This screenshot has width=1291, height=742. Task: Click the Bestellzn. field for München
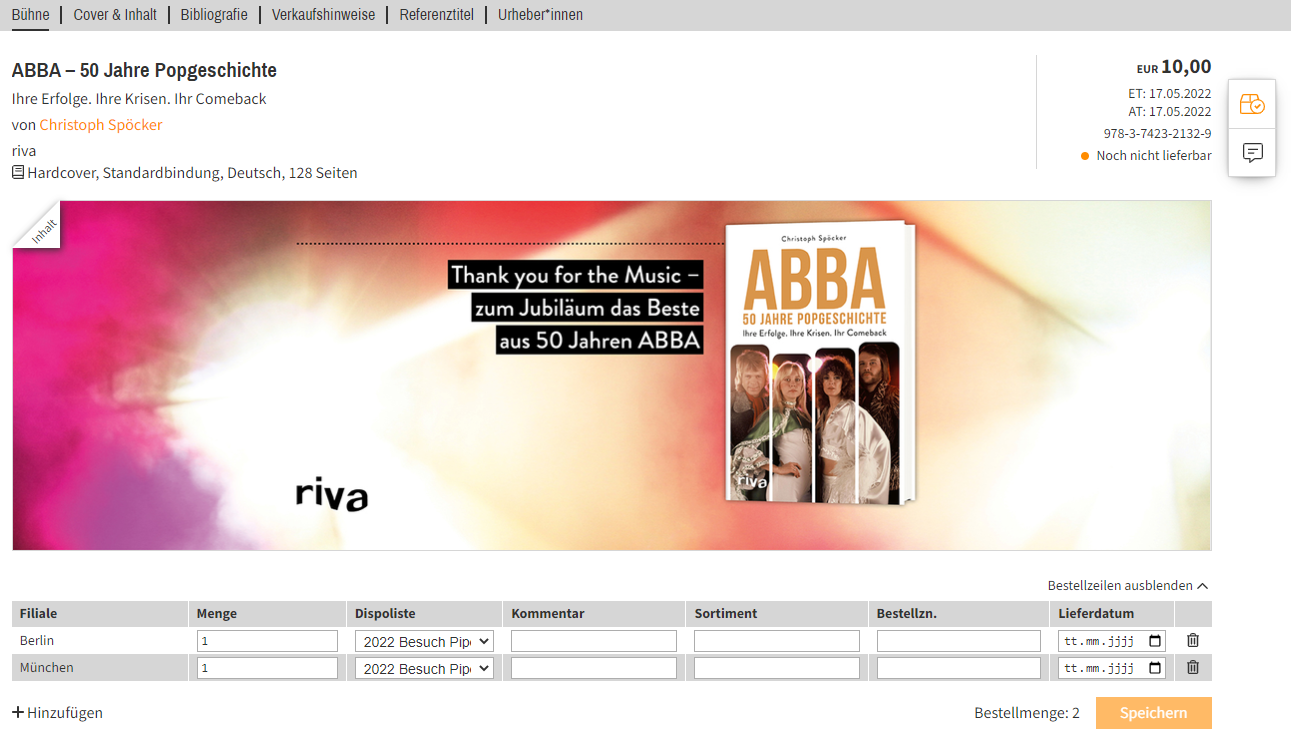959,668
